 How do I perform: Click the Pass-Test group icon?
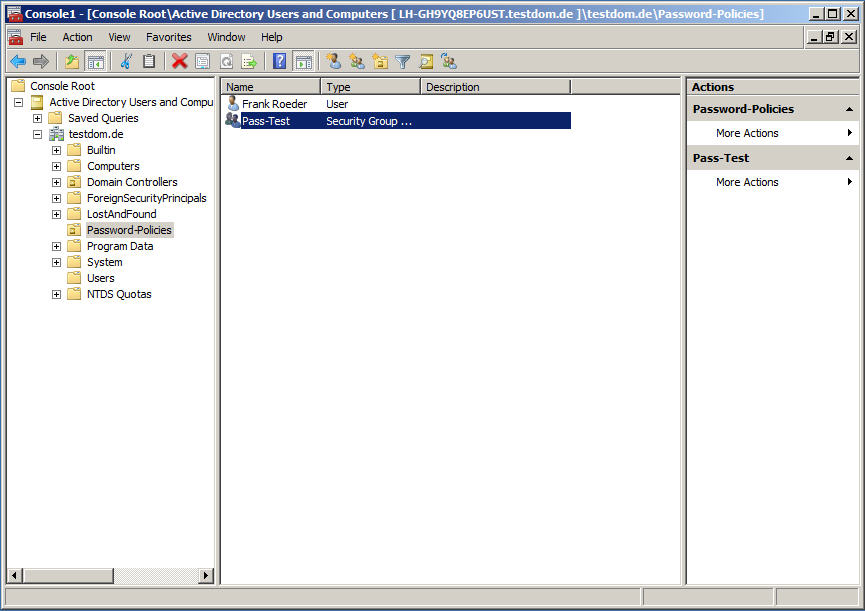pos(232,120)
